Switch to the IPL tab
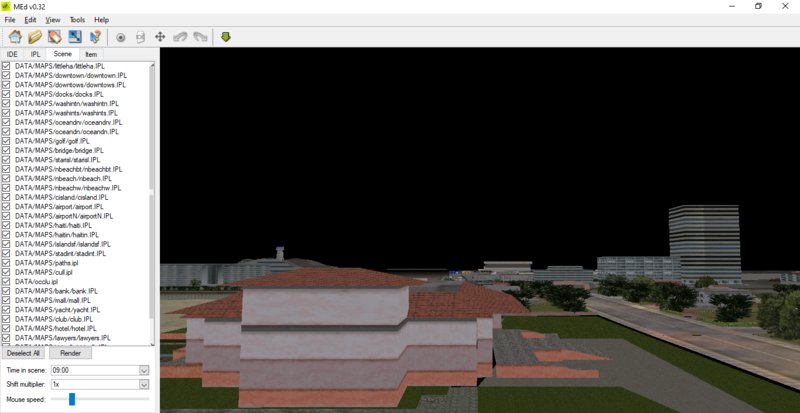 point(35,55)
